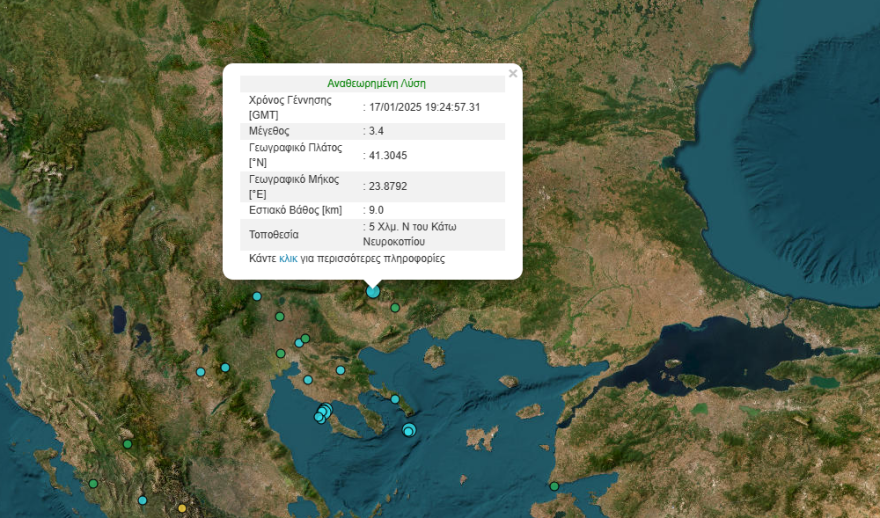Viewport: 880px width, 518px height.
Task: Click the 'Αναθεωρημένη Λύση' popup title
Action: coord(376,84)
